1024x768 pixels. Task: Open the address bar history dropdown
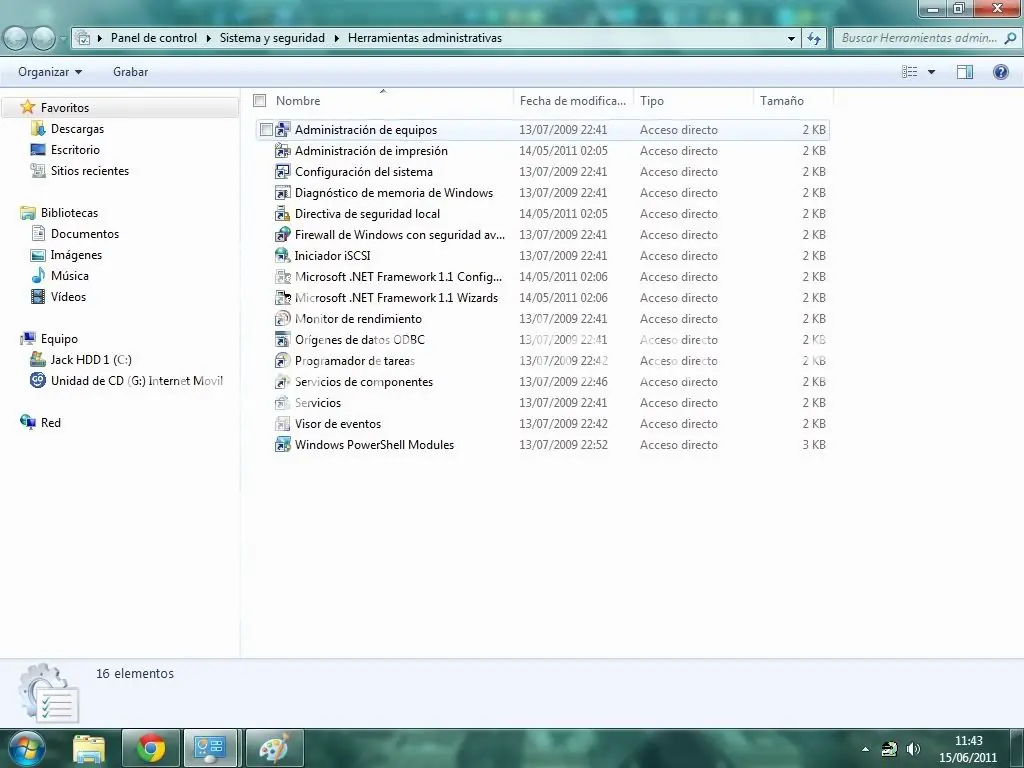tap(792, 38)
